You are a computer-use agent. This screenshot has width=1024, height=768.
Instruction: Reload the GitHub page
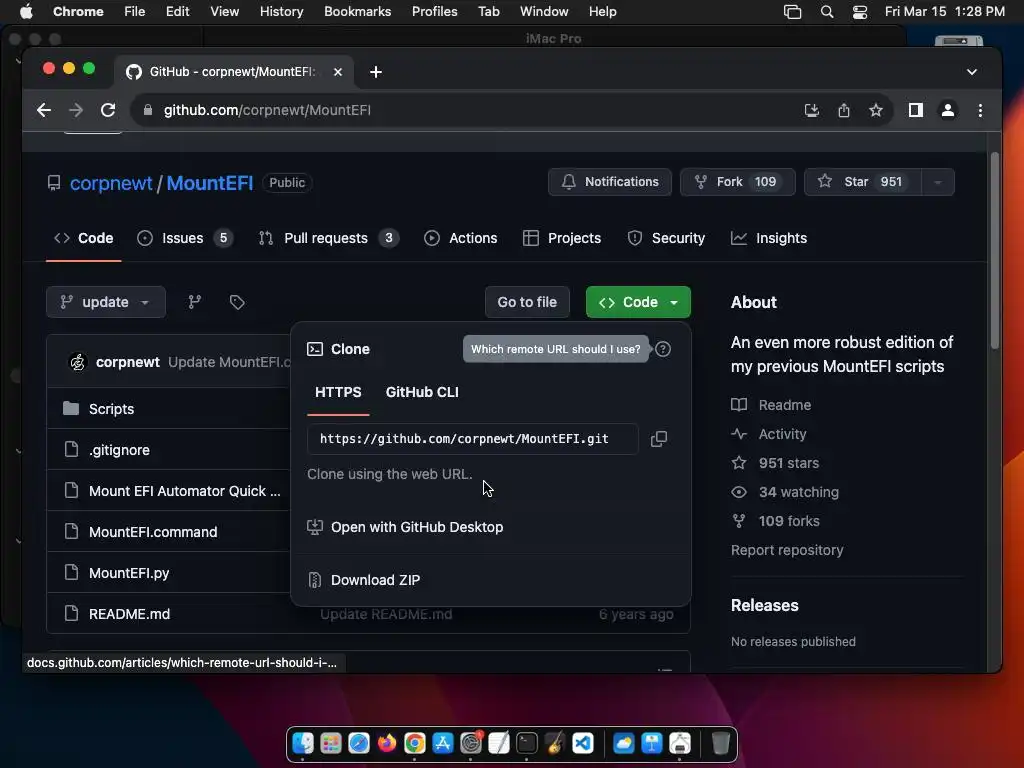(x=108, y=110)
